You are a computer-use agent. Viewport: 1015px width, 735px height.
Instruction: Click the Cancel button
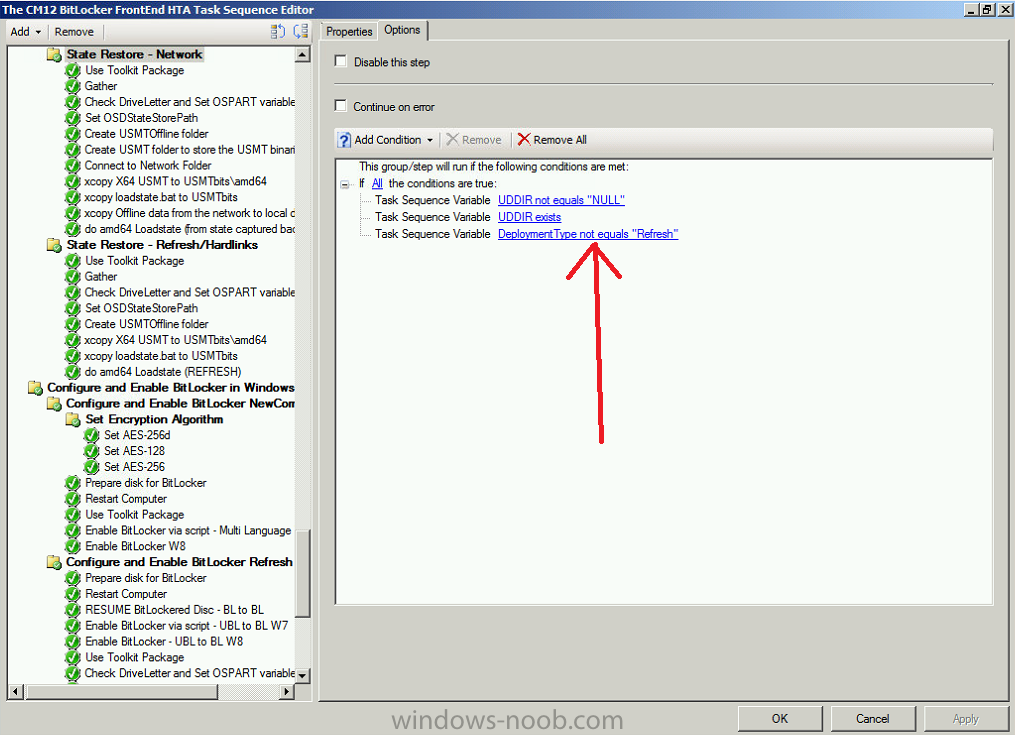coord(873,719)
